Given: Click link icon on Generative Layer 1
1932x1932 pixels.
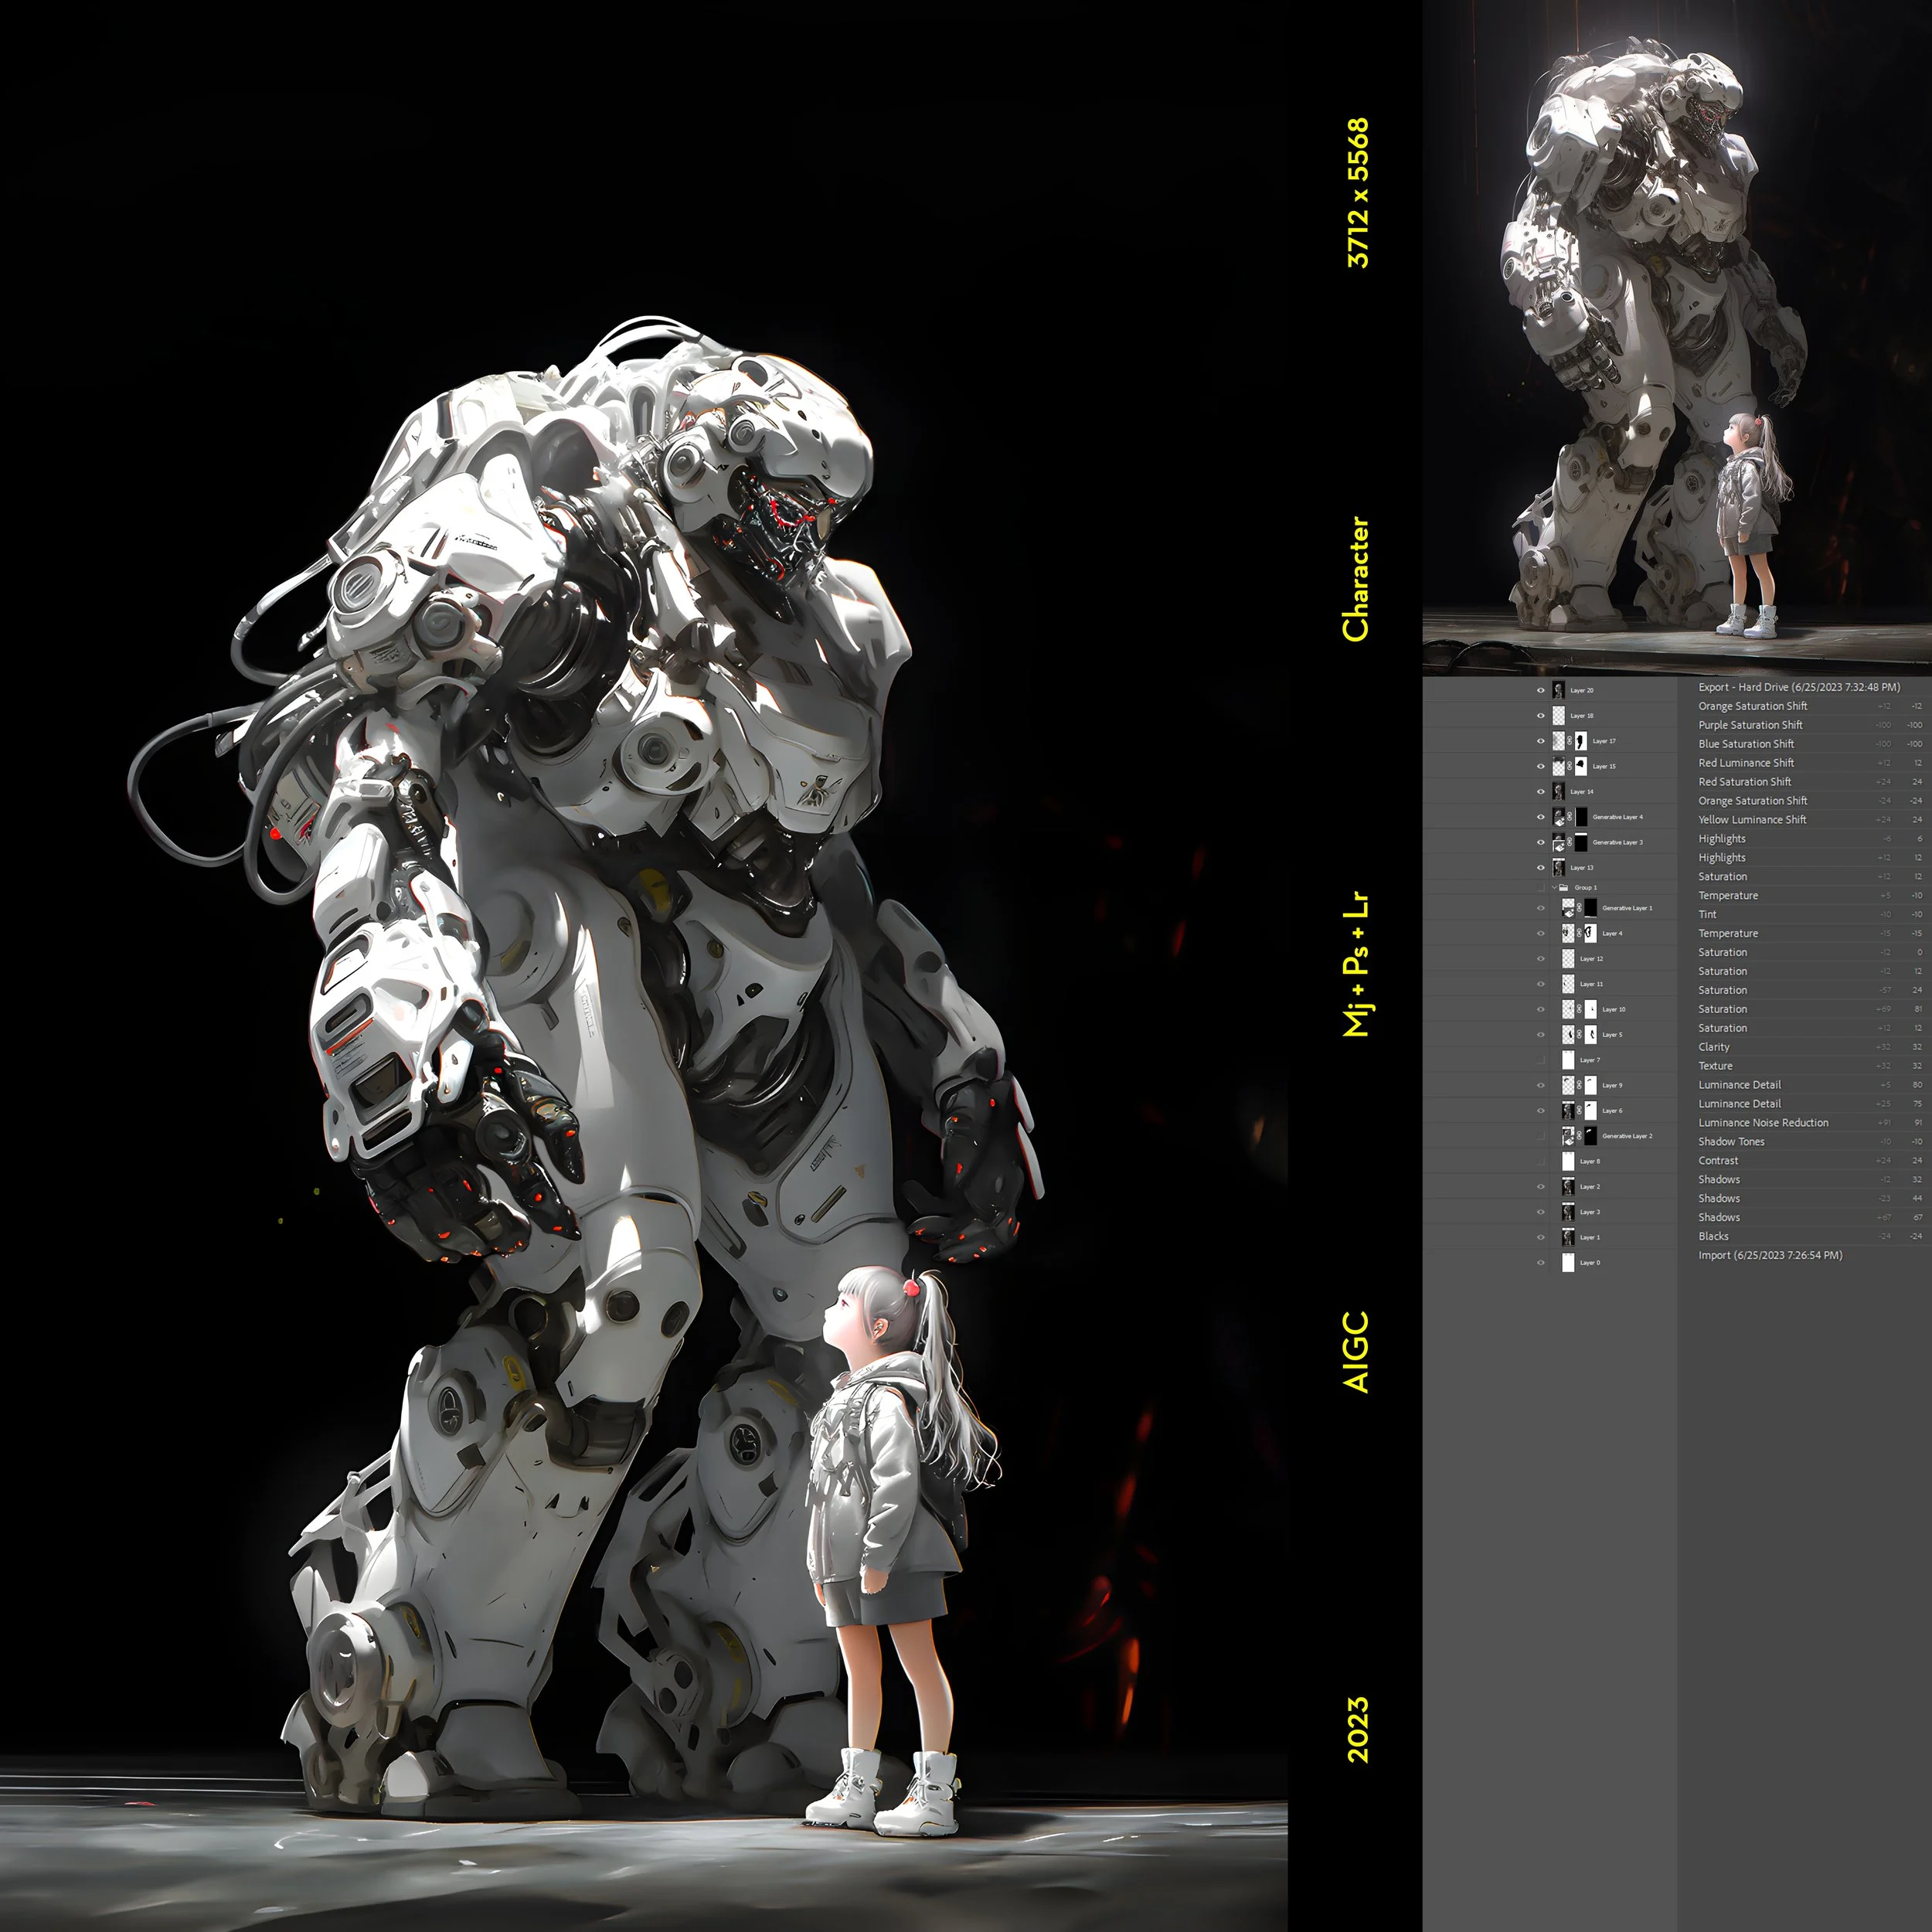Looking at the screenshot, I should (1580, 908).
